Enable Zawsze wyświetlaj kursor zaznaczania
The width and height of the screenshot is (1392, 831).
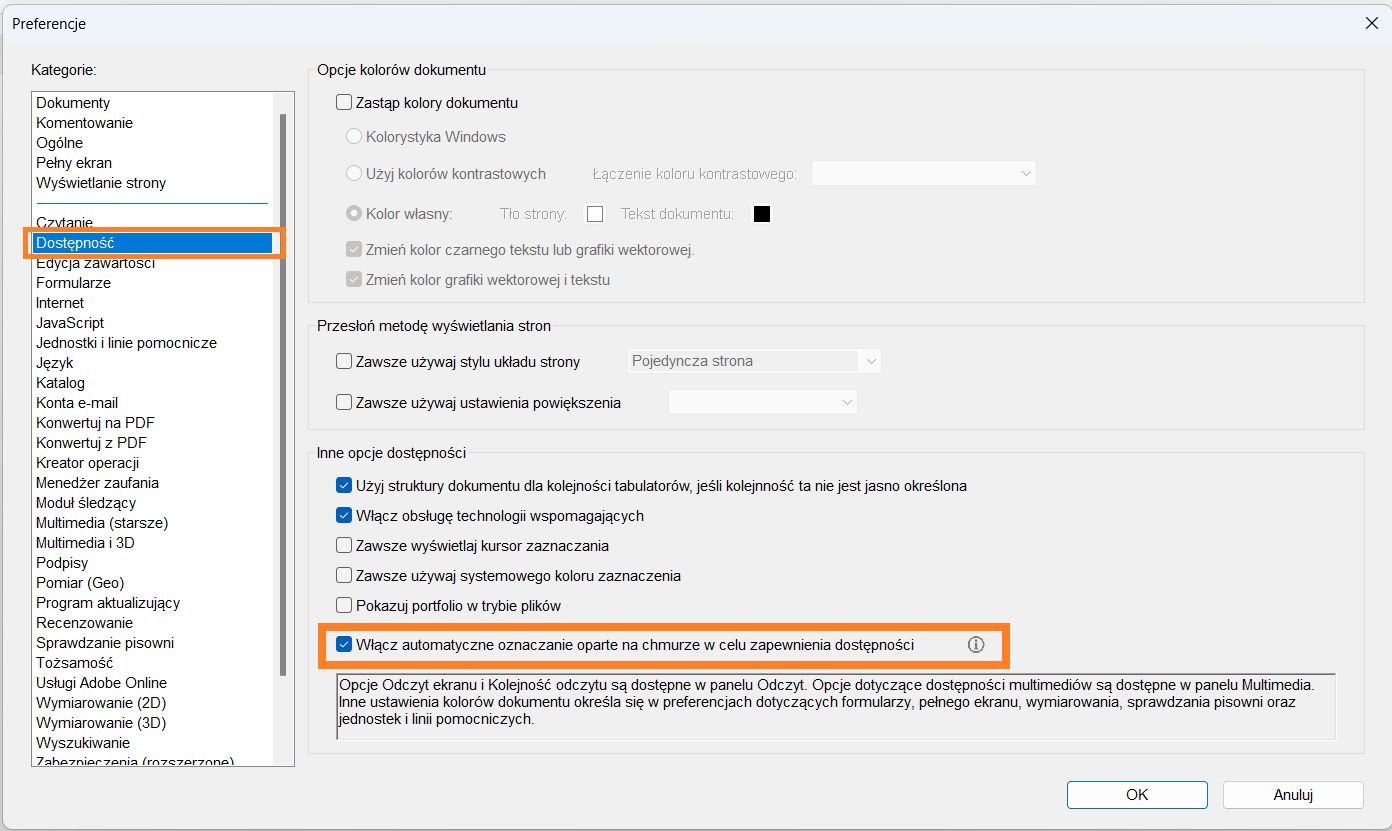tap(345, 546)
